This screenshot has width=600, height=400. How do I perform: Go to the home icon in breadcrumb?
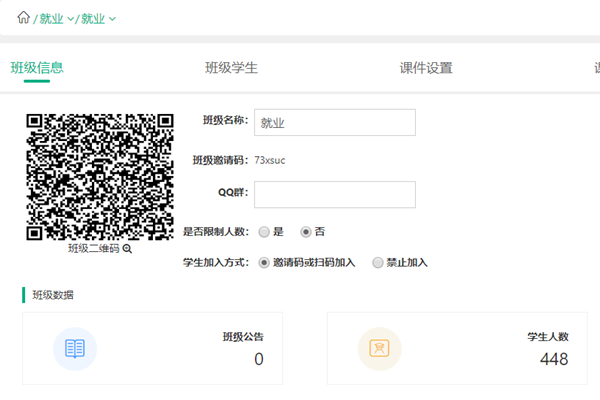point(23,18)
